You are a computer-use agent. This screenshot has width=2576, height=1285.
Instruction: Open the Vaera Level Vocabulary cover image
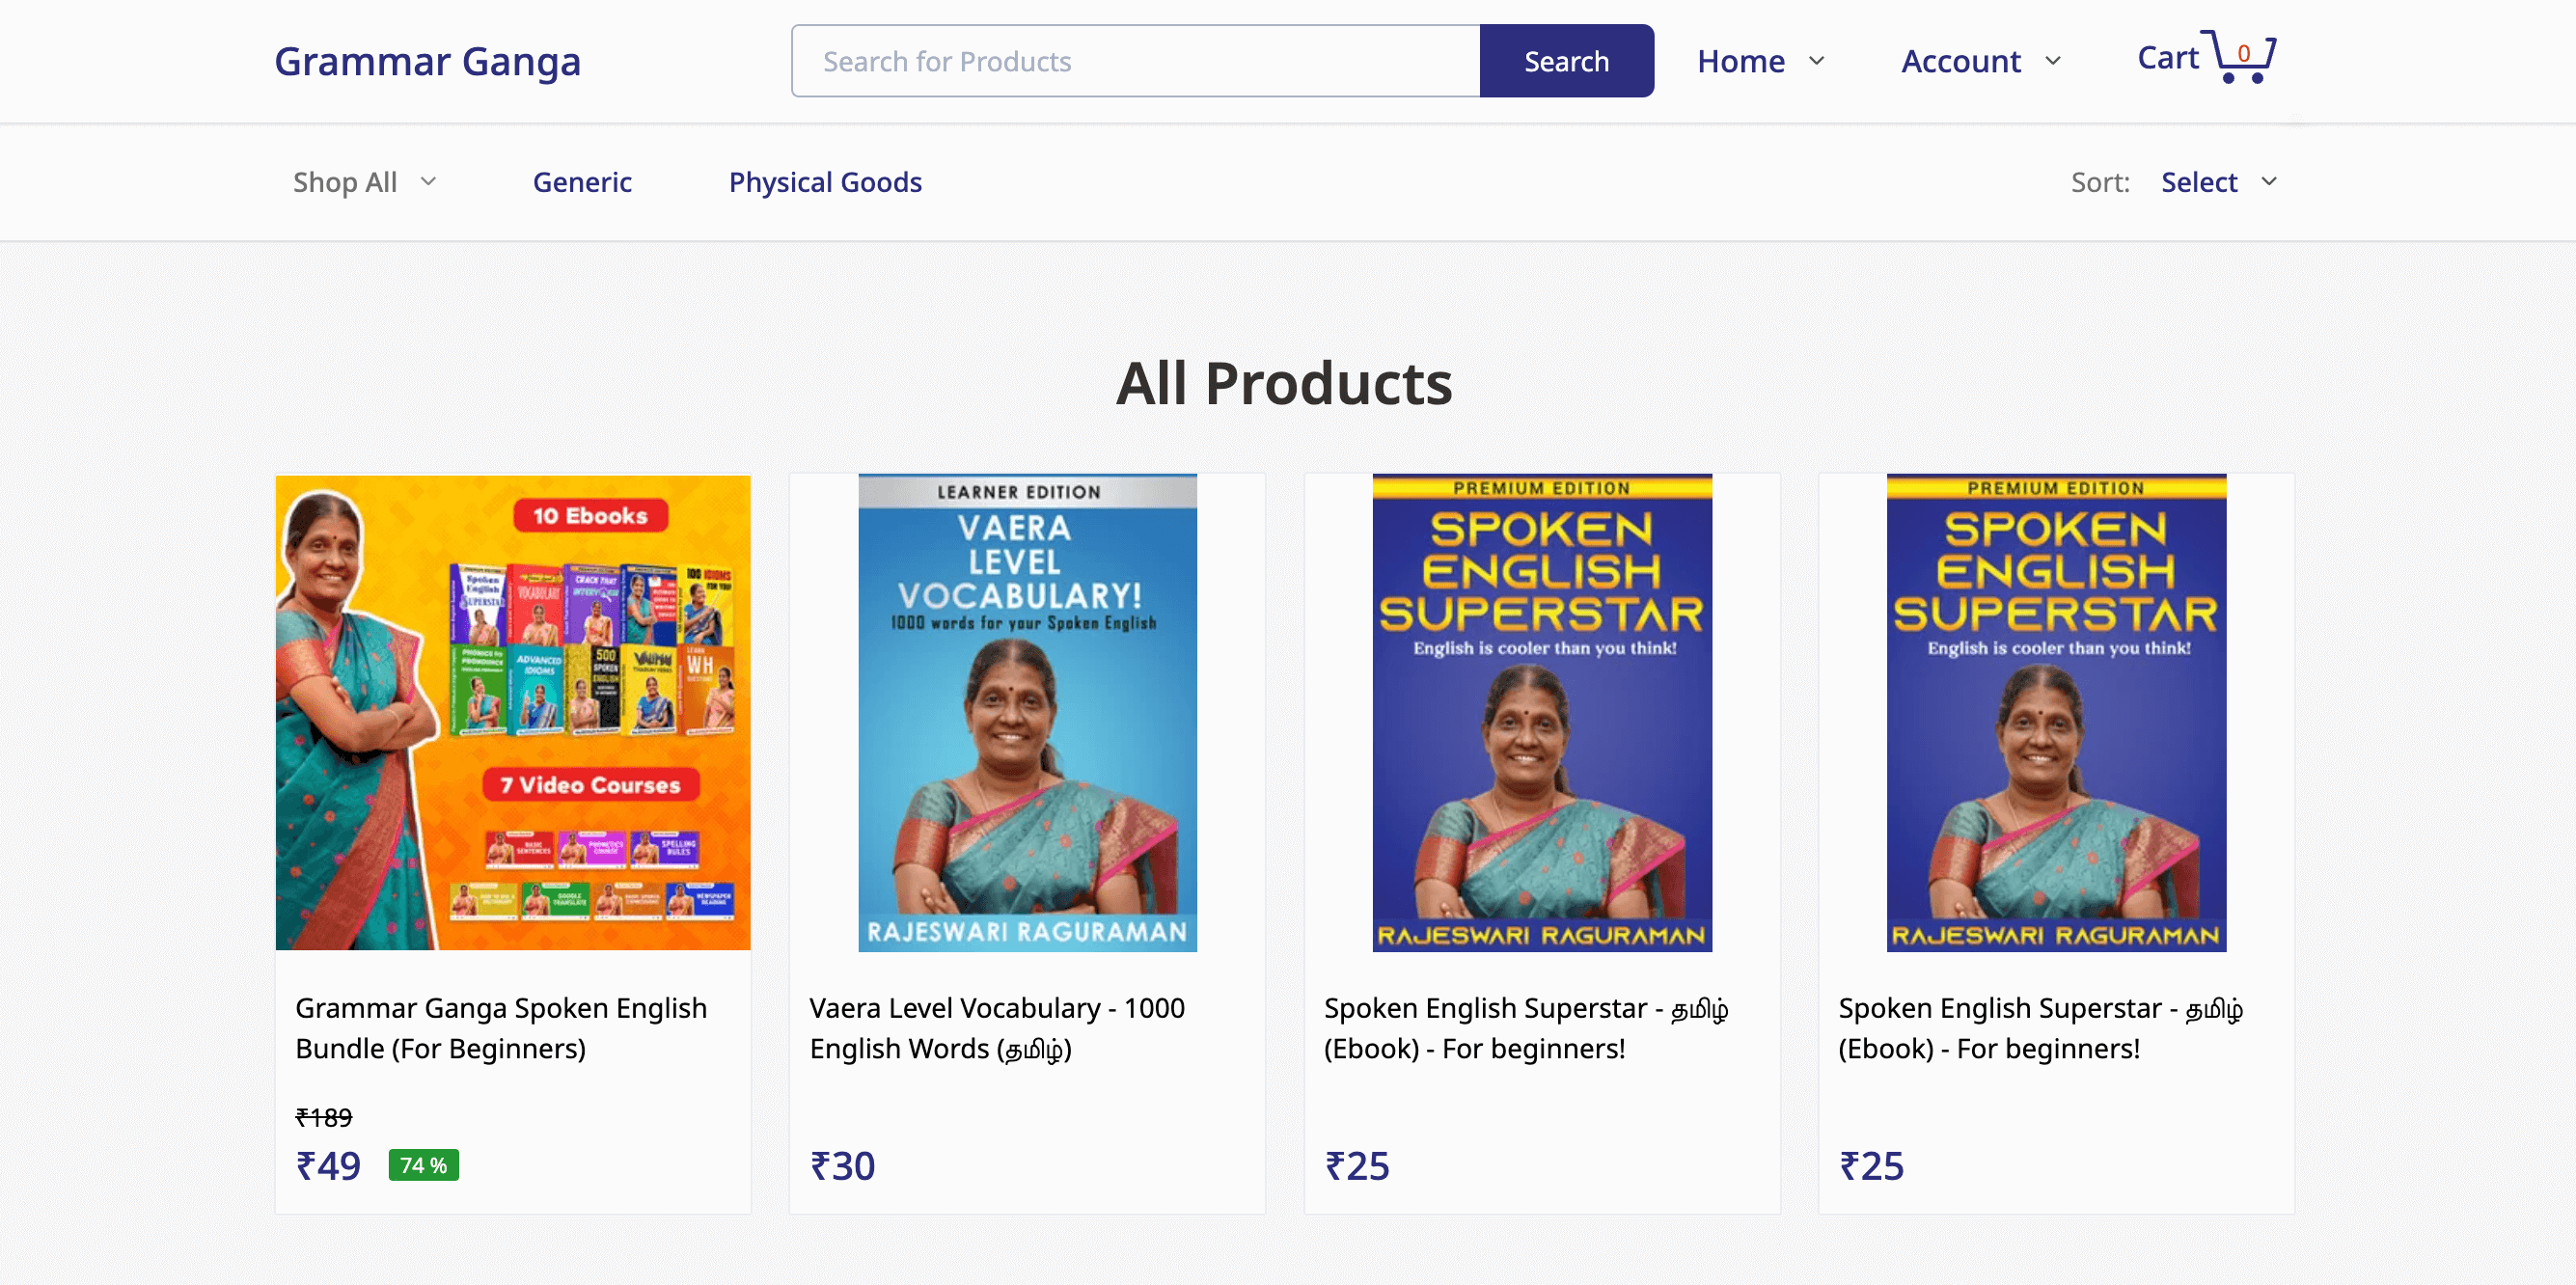pyautogui.click(x=1027, y=712)
